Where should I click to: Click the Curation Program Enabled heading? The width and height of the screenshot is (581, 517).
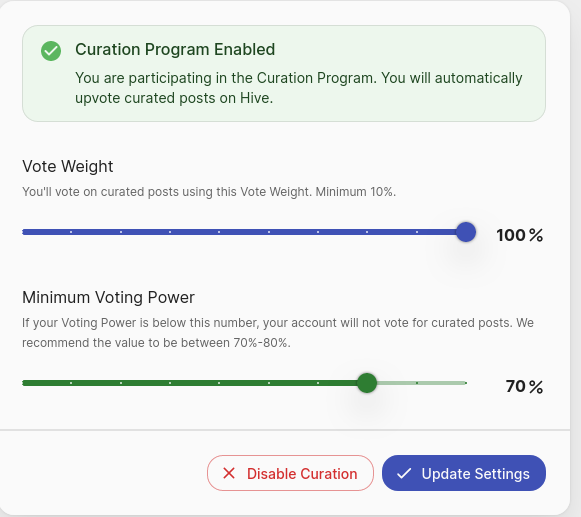pos(175,49)
